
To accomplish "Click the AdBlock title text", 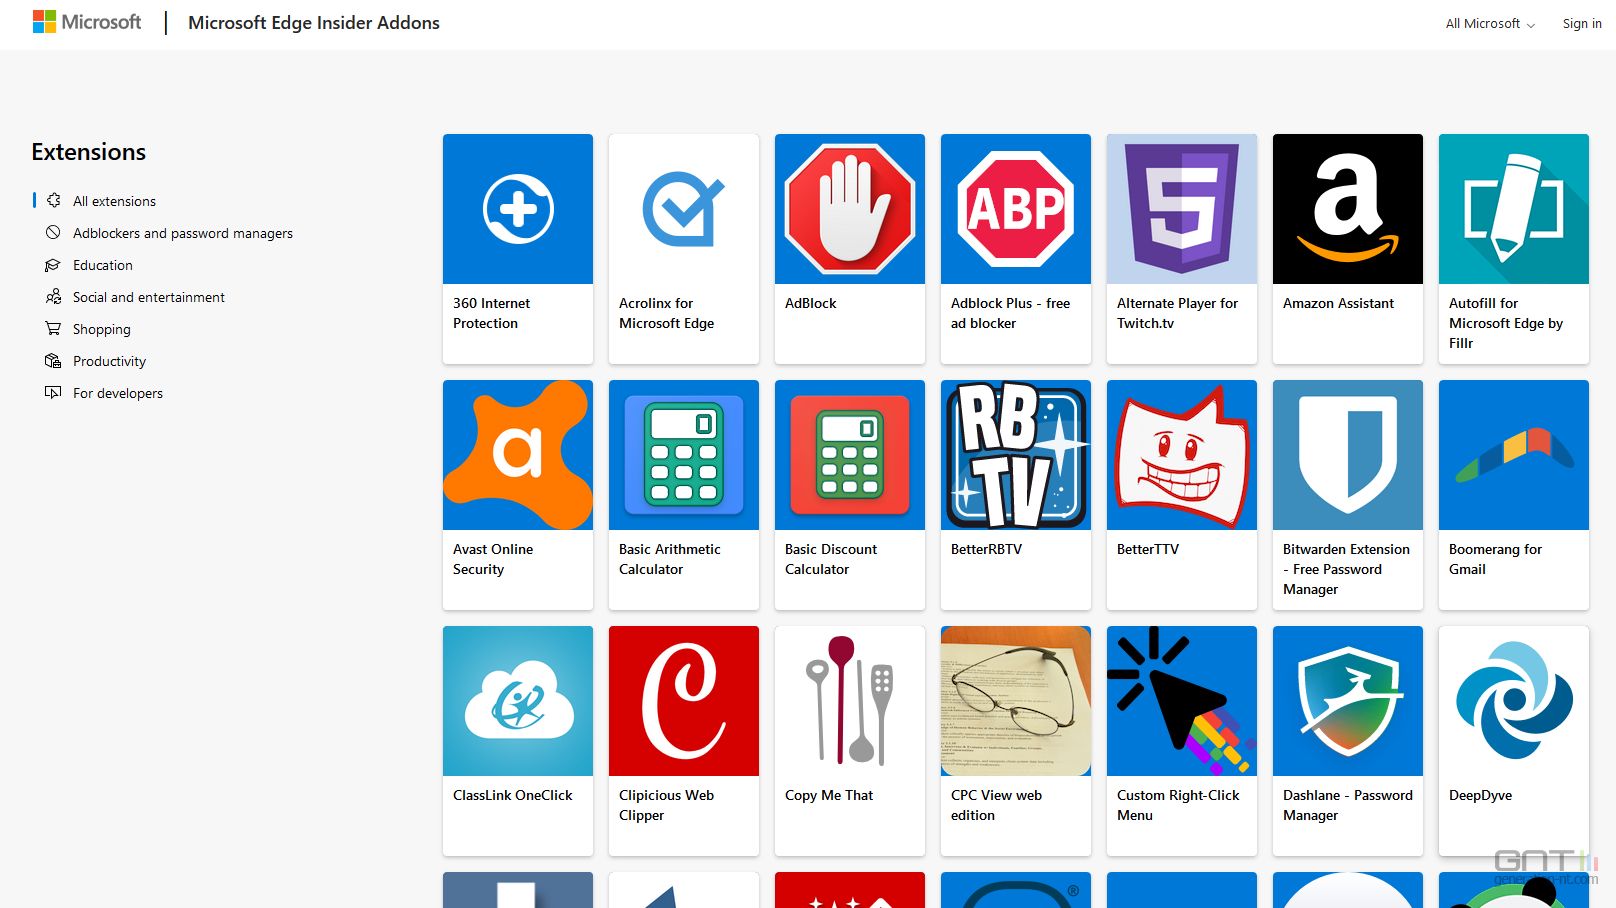I will point(811,303).
